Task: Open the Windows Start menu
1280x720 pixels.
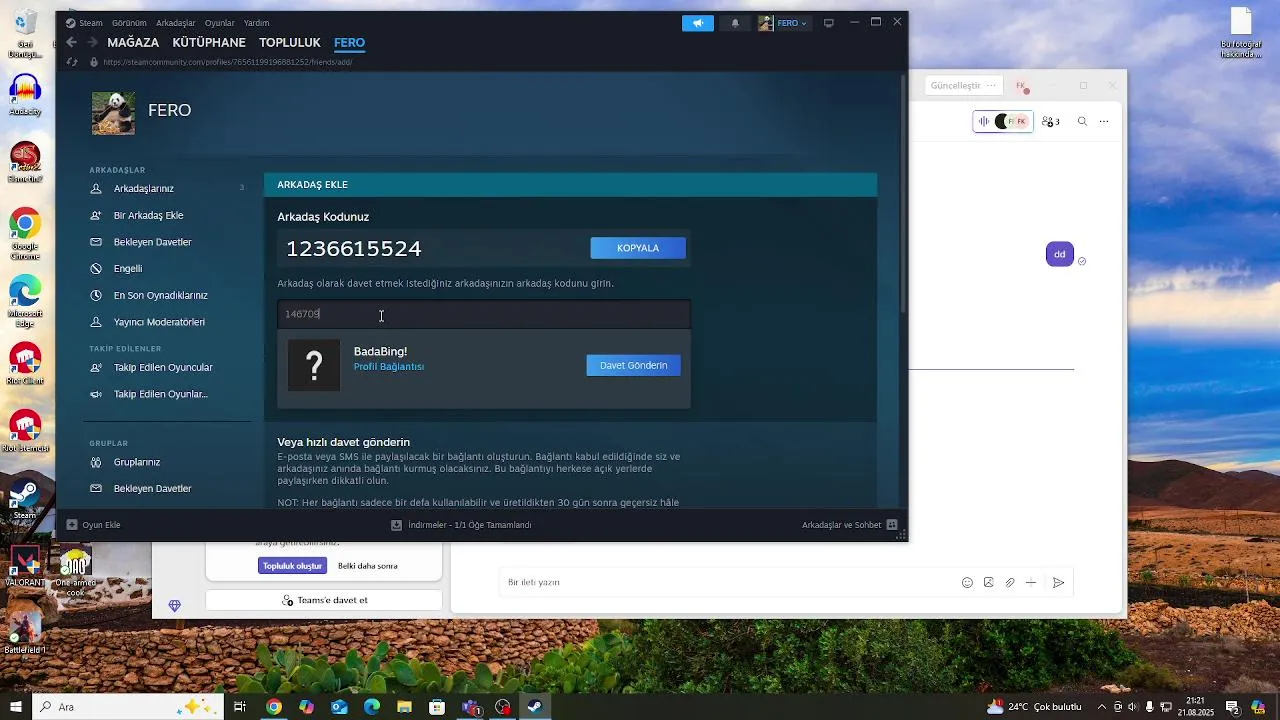Action: pos(15,706)
